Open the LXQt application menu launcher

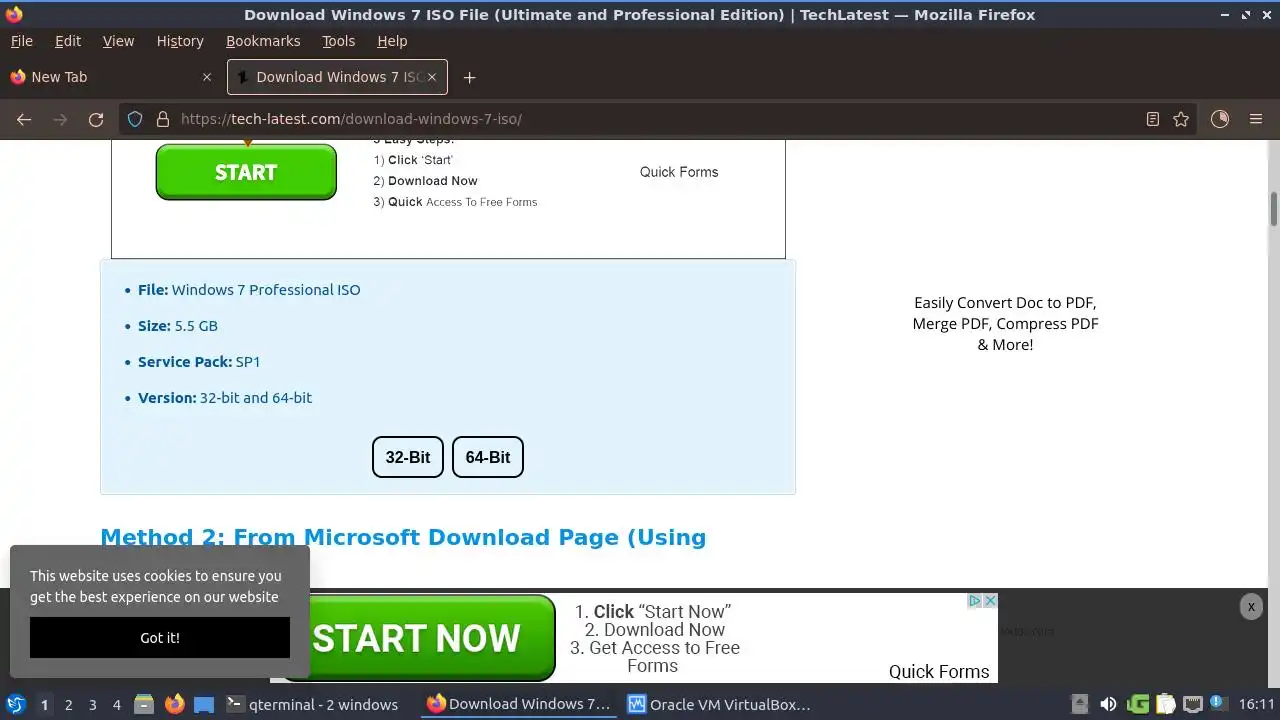point(16,704)
